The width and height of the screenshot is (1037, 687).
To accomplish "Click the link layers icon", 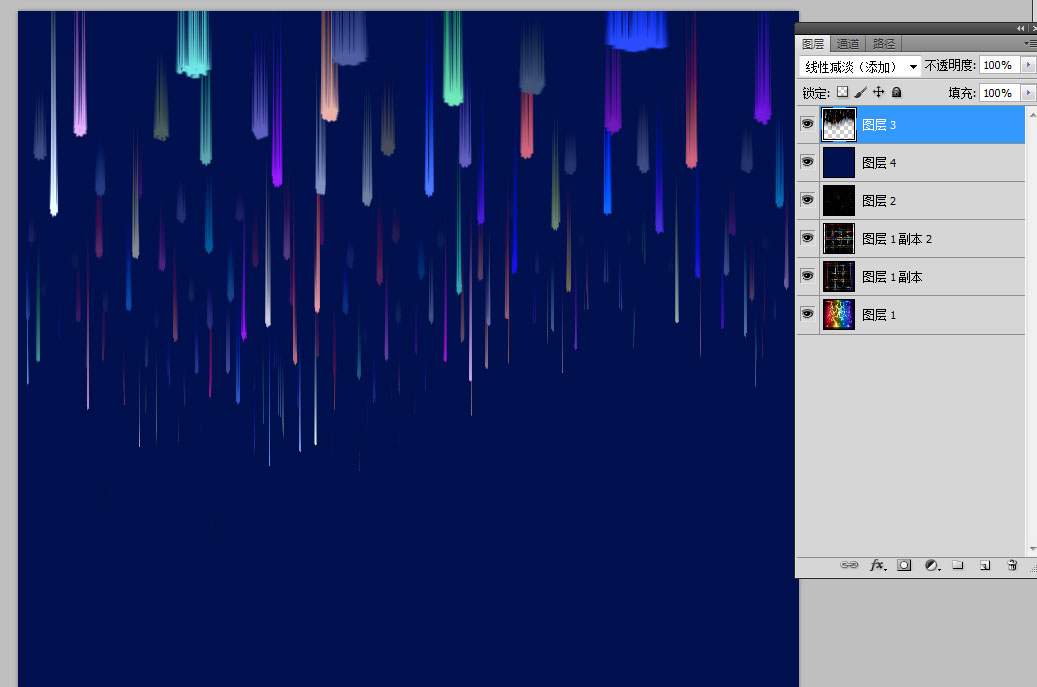I will (849, 565).
